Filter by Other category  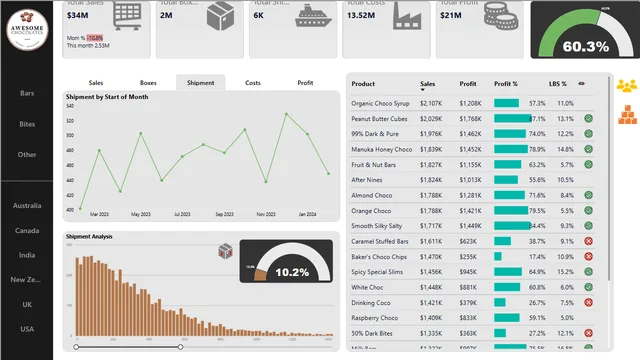pyautogui.click(x=27, y=155)
